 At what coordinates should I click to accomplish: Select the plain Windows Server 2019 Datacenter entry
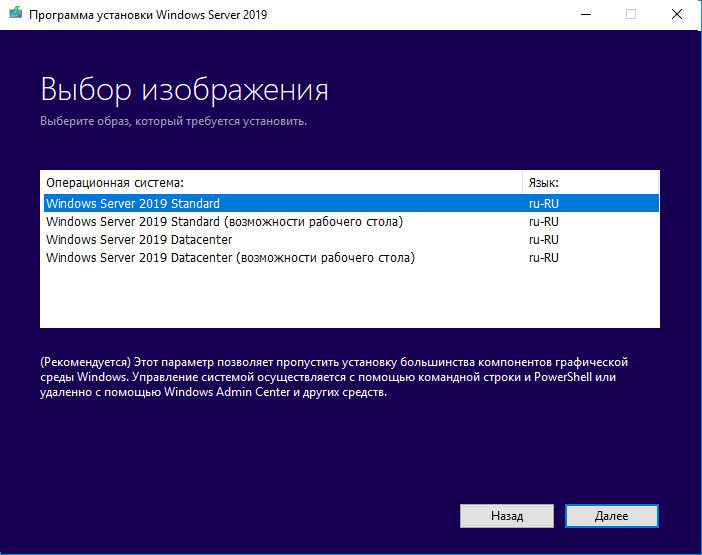point(139,240)
